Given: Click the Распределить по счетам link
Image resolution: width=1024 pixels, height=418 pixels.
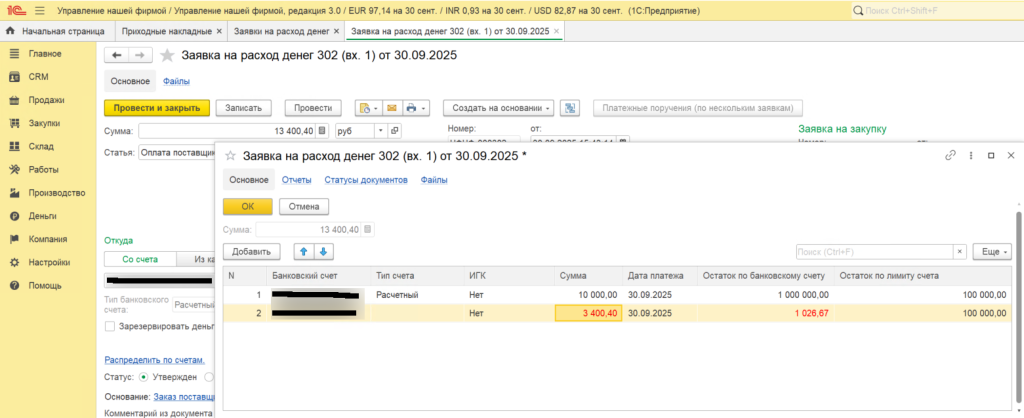Looking at the screenshot, I should (155, 360).
